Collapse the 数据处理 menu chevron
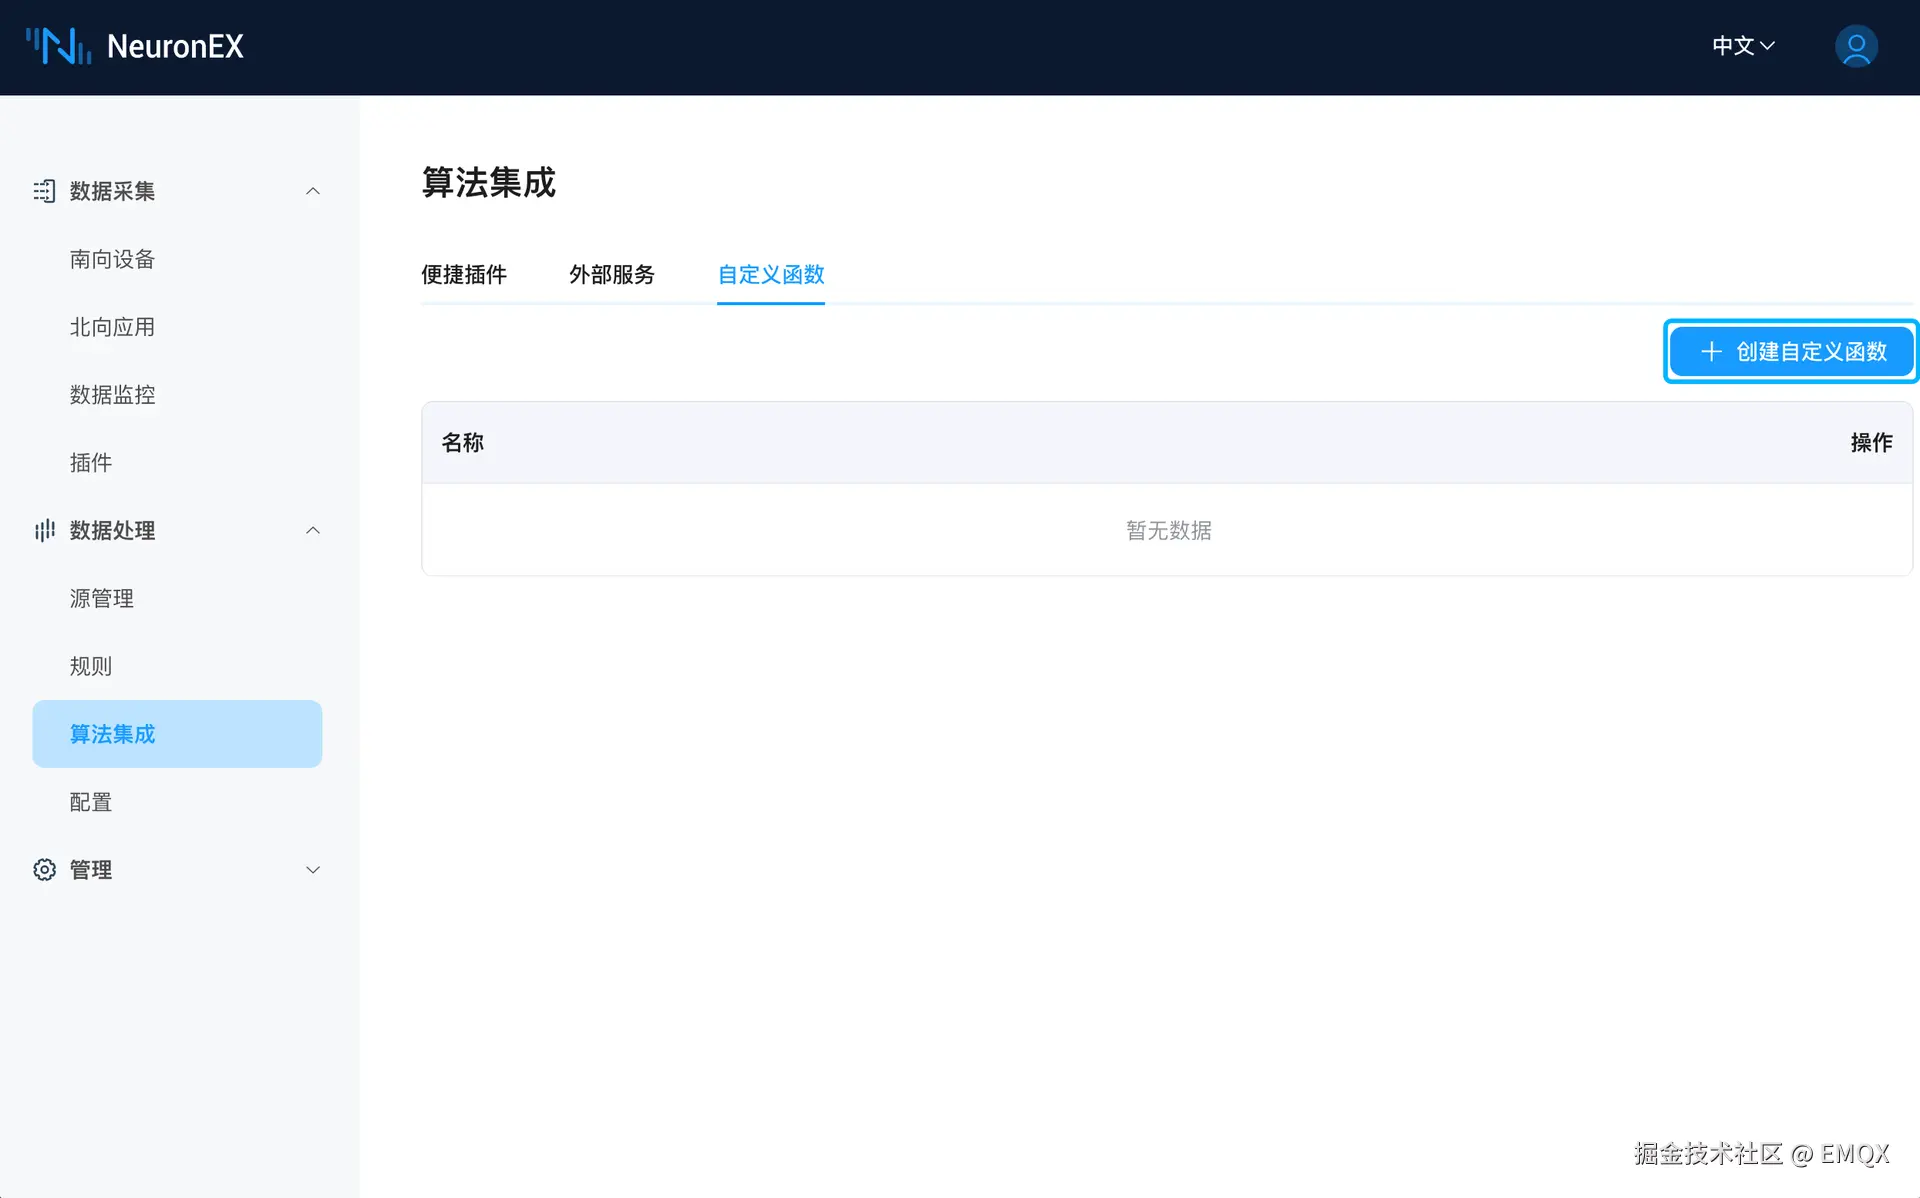 tap(313, 530)
